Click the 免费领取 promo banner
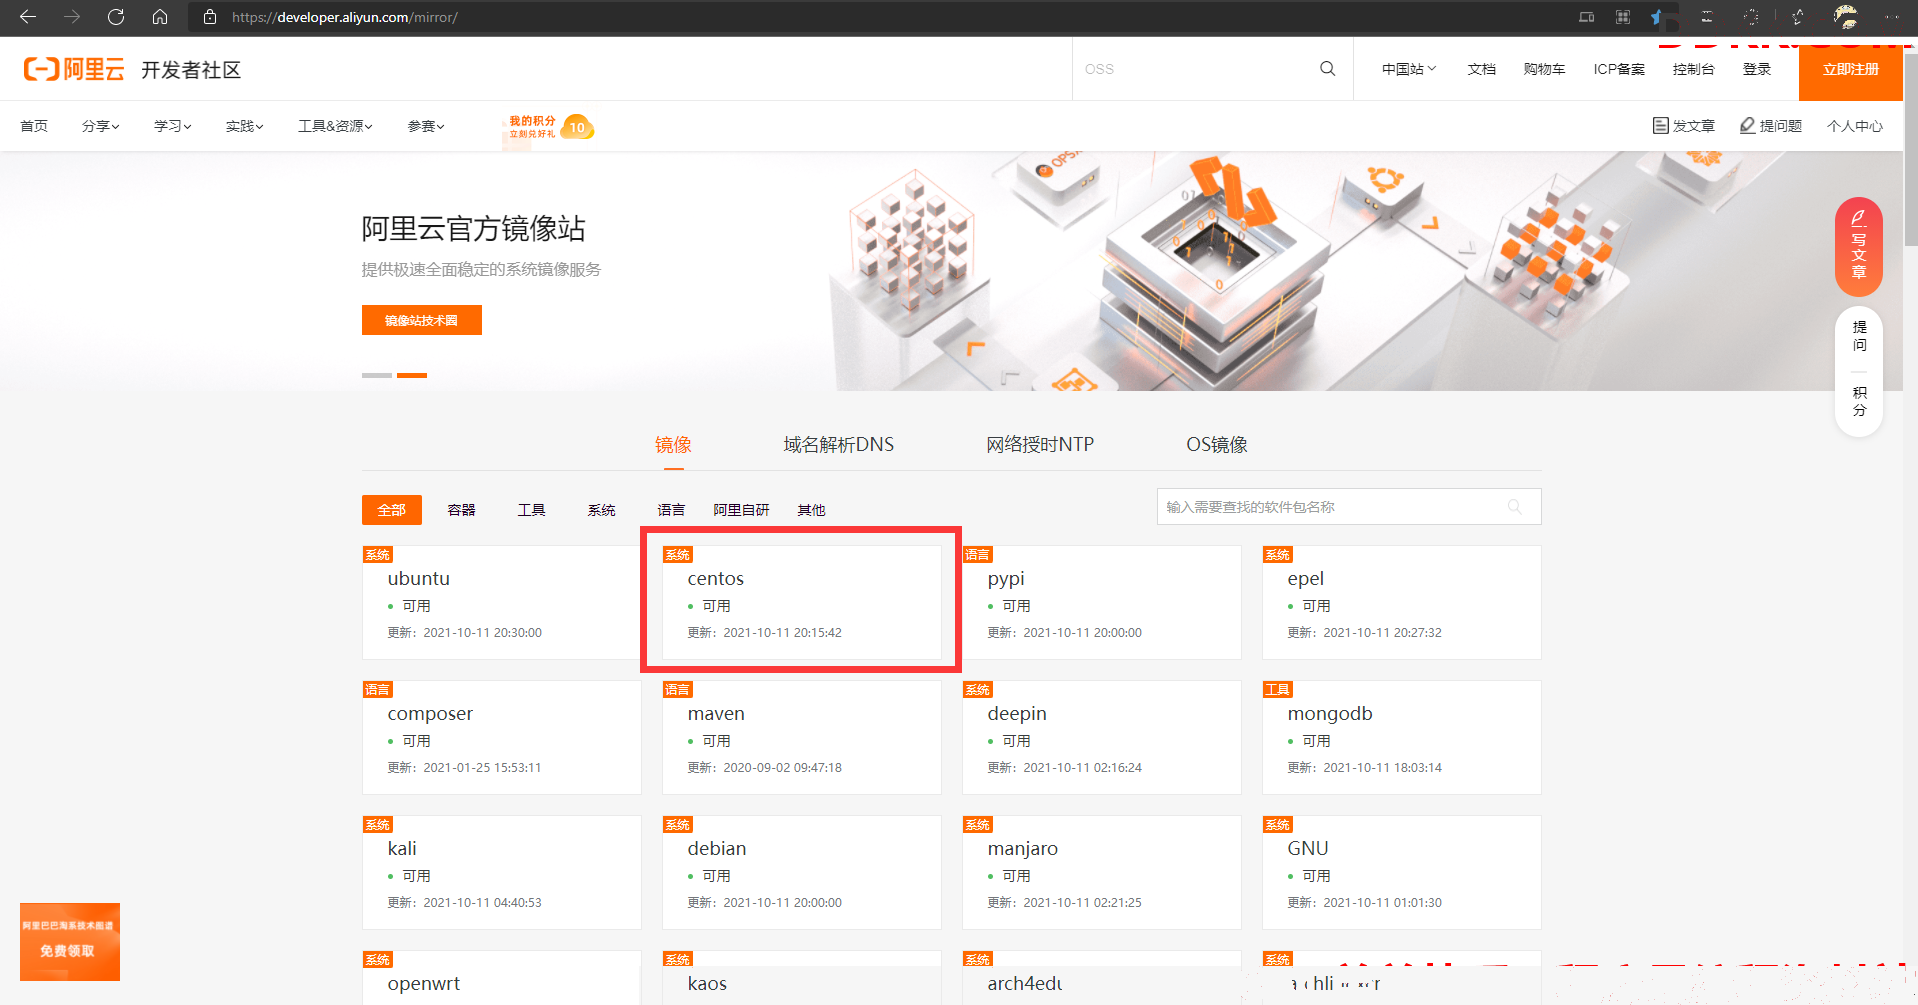The width and height of the screenshot is (1918, 1005). [70, 942]
